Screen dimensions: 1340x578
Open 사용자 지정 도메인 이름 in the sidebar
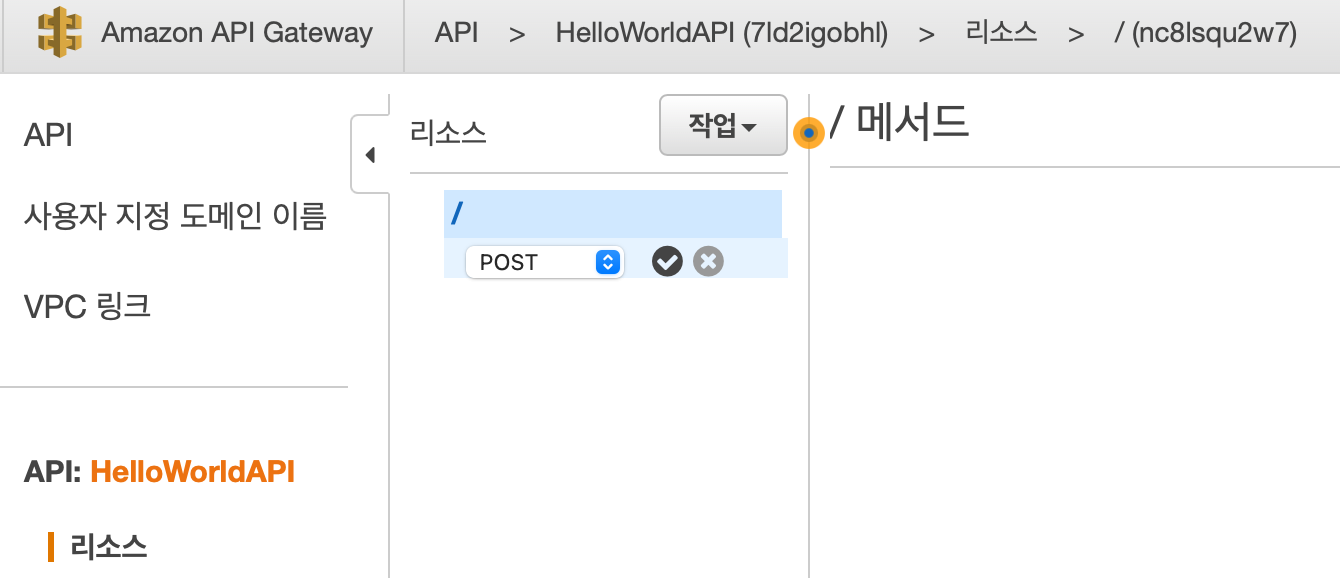click(175, 216)
